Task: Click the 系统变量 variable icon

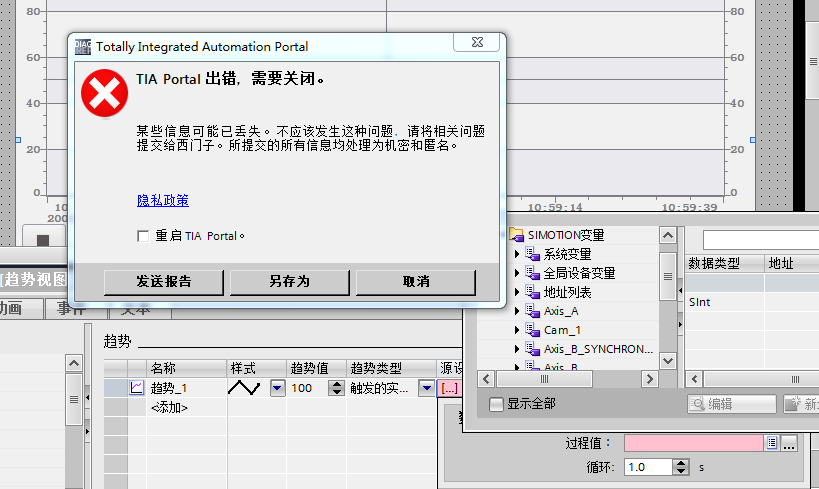Action: pos(532,254)
